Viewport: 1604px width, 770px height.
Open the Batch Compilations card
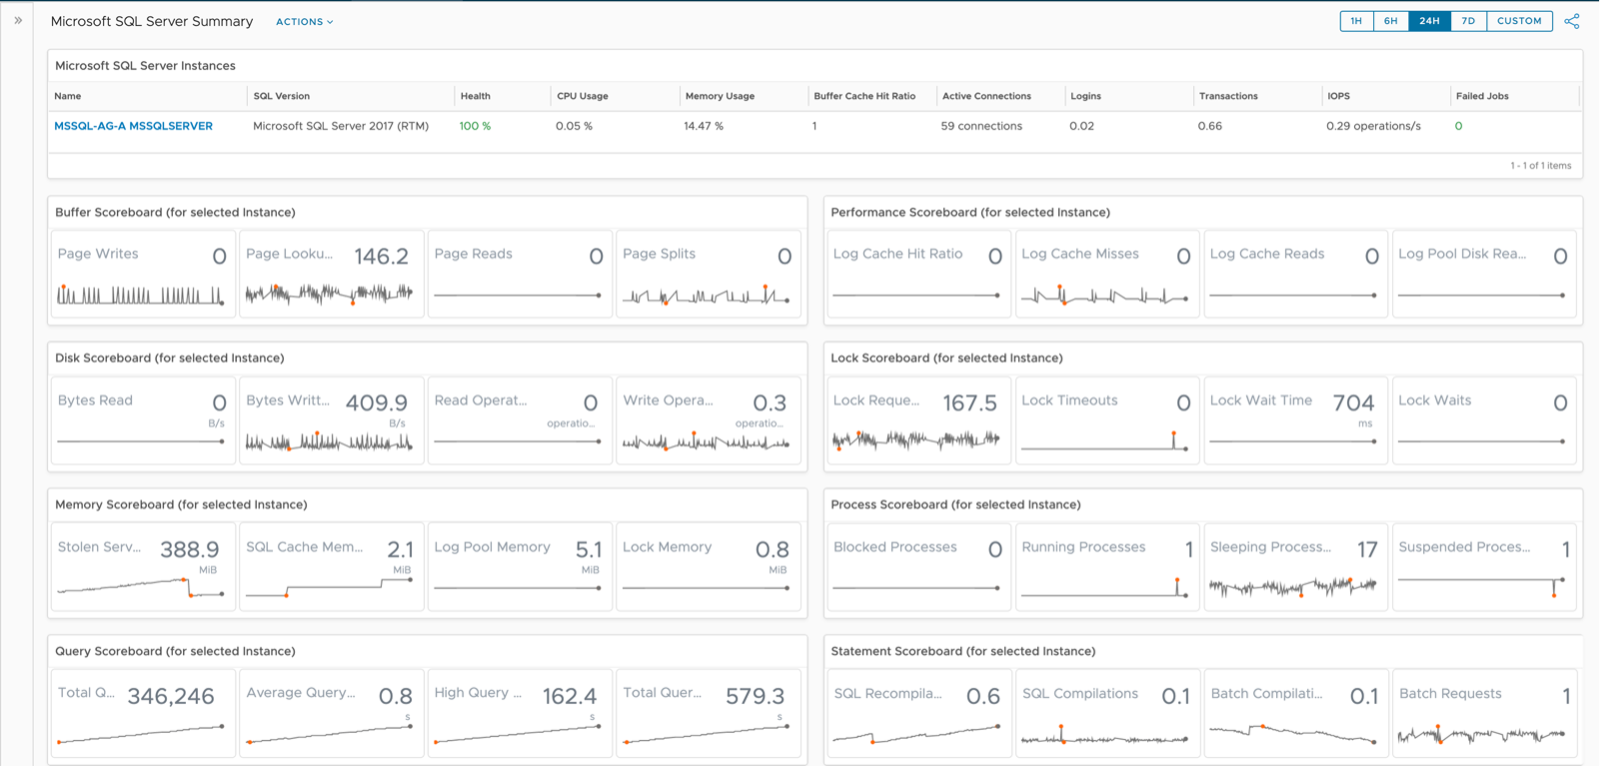[x=1297, y=714]
